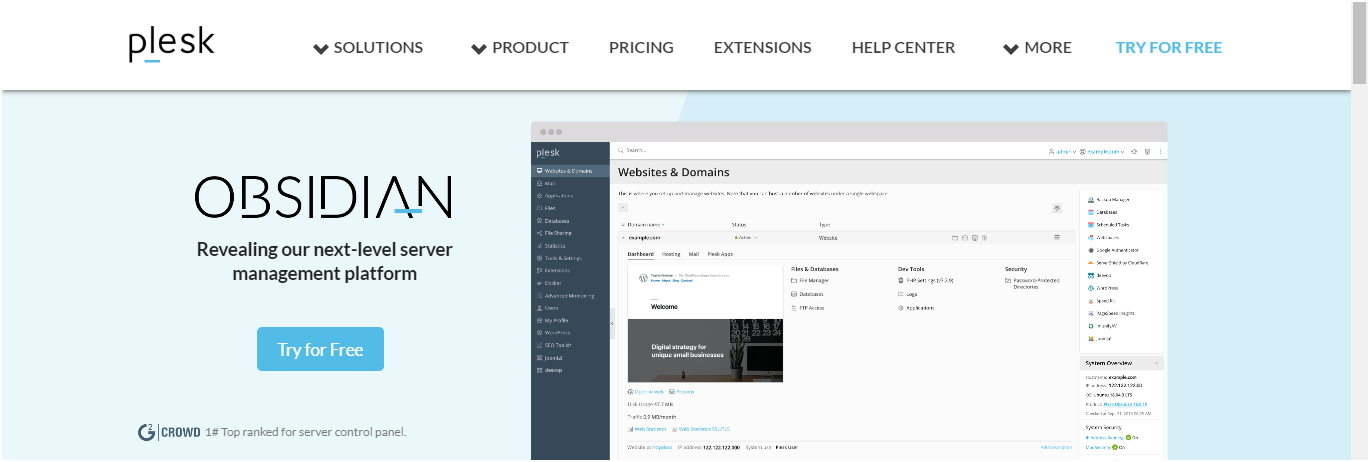This screenshot has width=1370, height=462.
Task: Click the TRY FOR FREE header link
Action: click(1169, 47)
